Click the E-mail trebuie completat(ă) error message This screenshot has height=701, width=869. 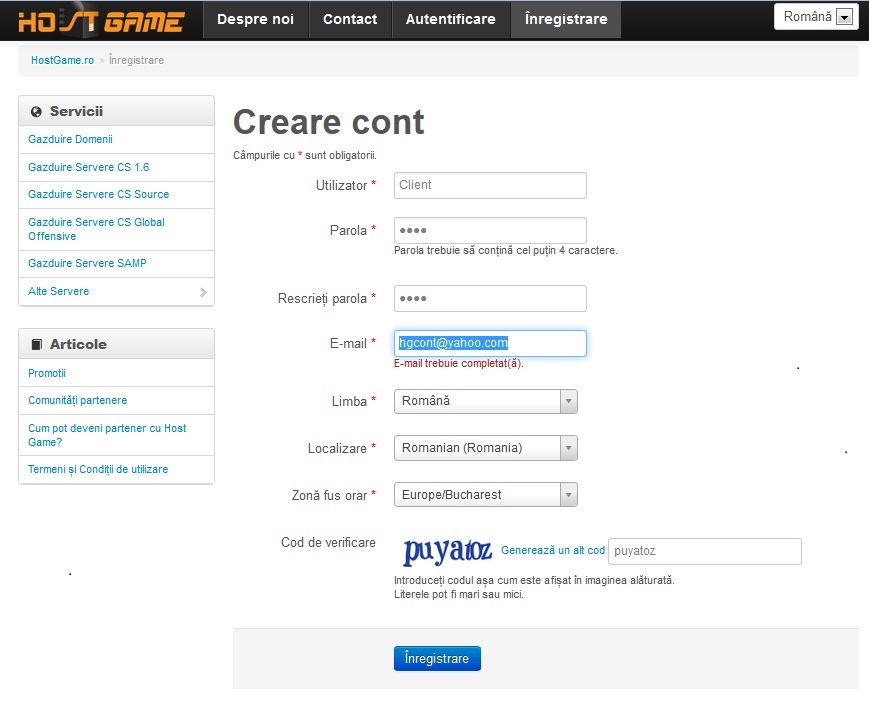459,364
